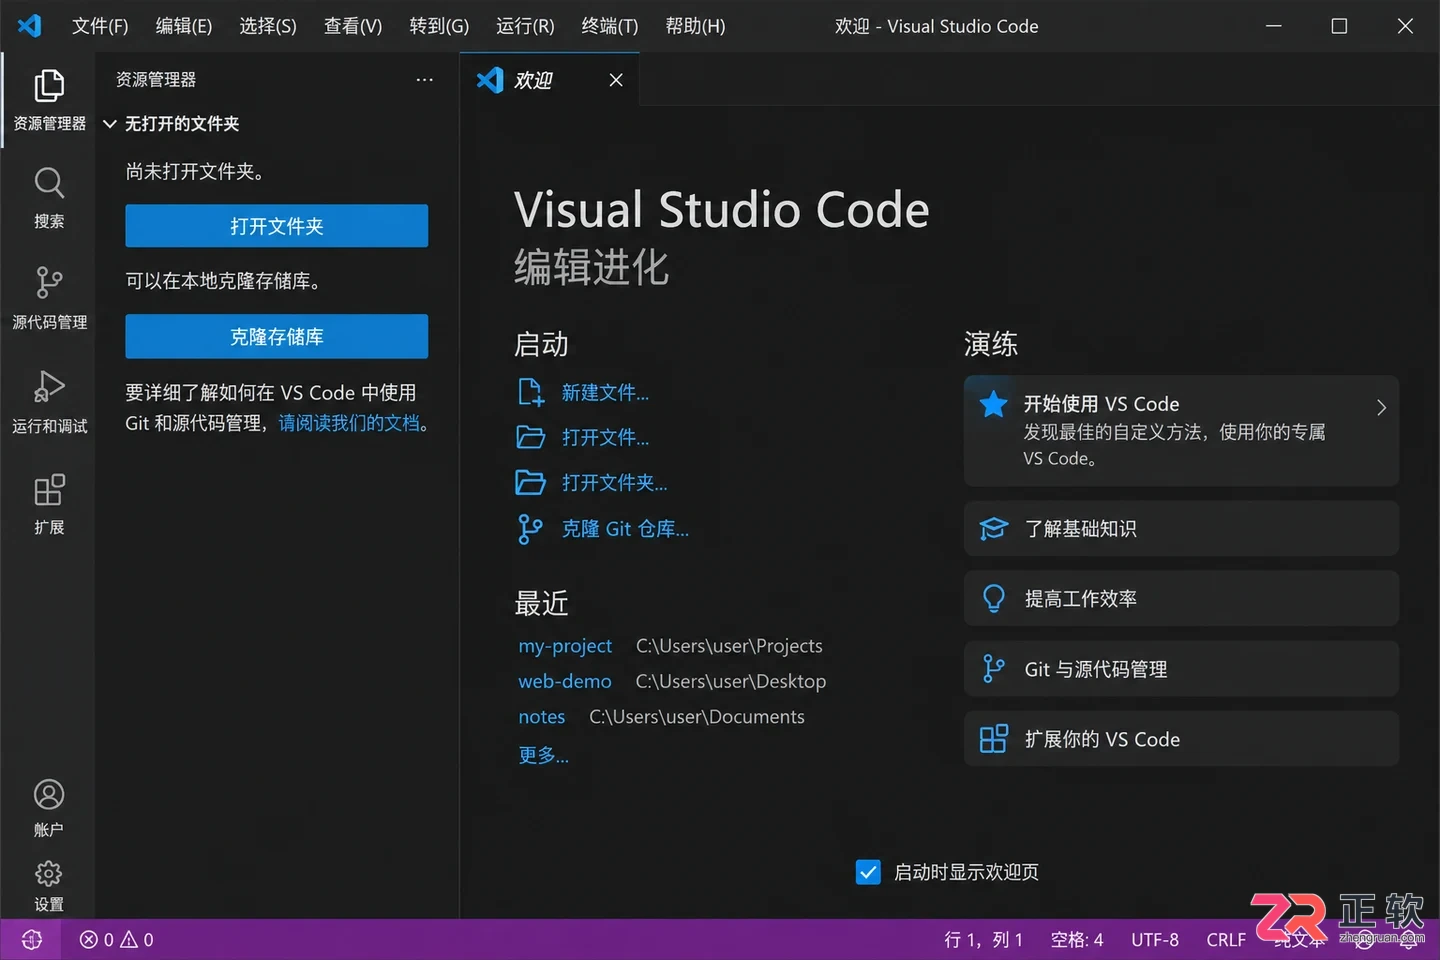The width and height of the screenshot is (1440, 960).
Task: Open the Git 与源代码管理 walkthrough
Action: [1181, 669]
